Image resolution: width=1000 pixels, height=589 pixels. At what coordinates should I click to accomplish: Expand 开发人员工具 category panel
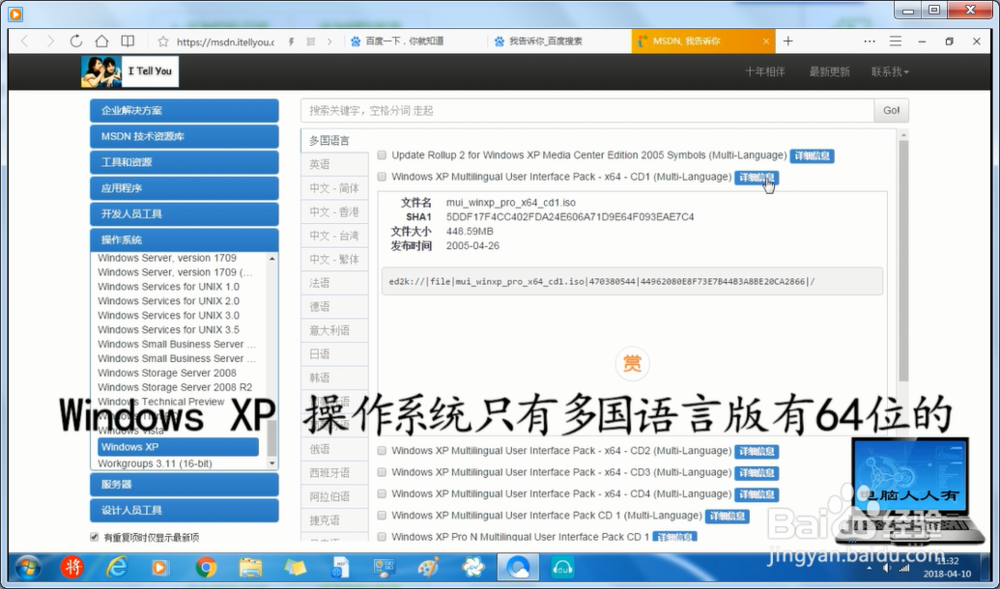184,214
